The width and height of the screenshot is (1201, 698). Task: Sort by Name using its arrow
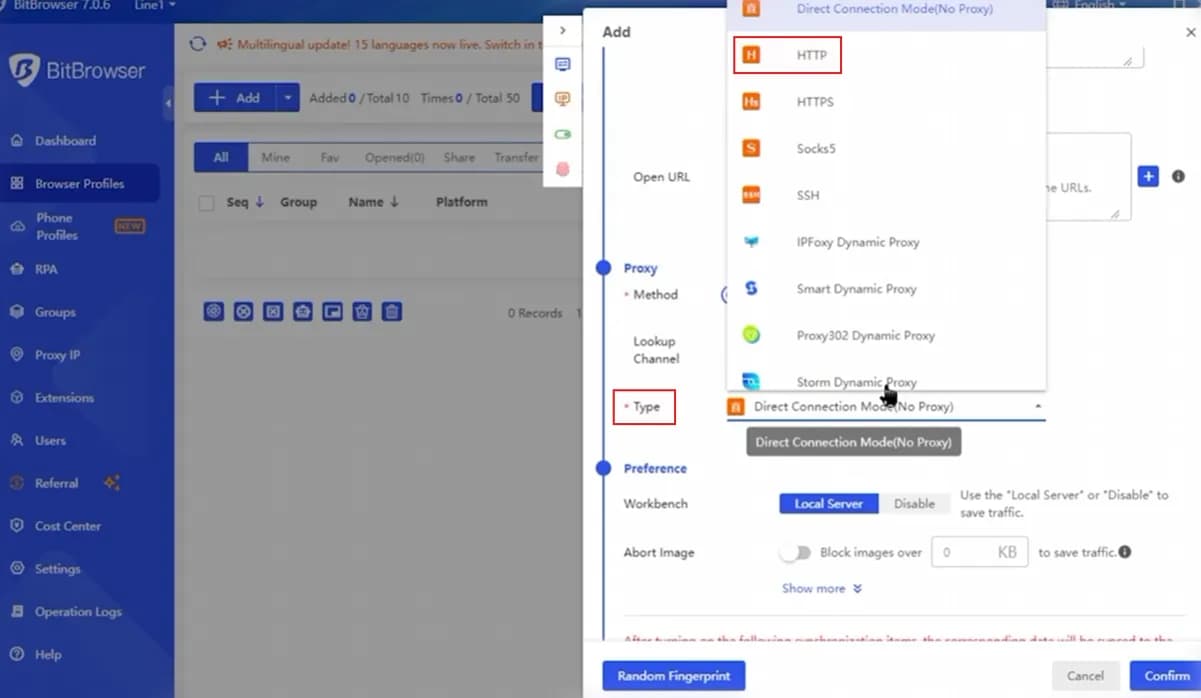point(394,202)
